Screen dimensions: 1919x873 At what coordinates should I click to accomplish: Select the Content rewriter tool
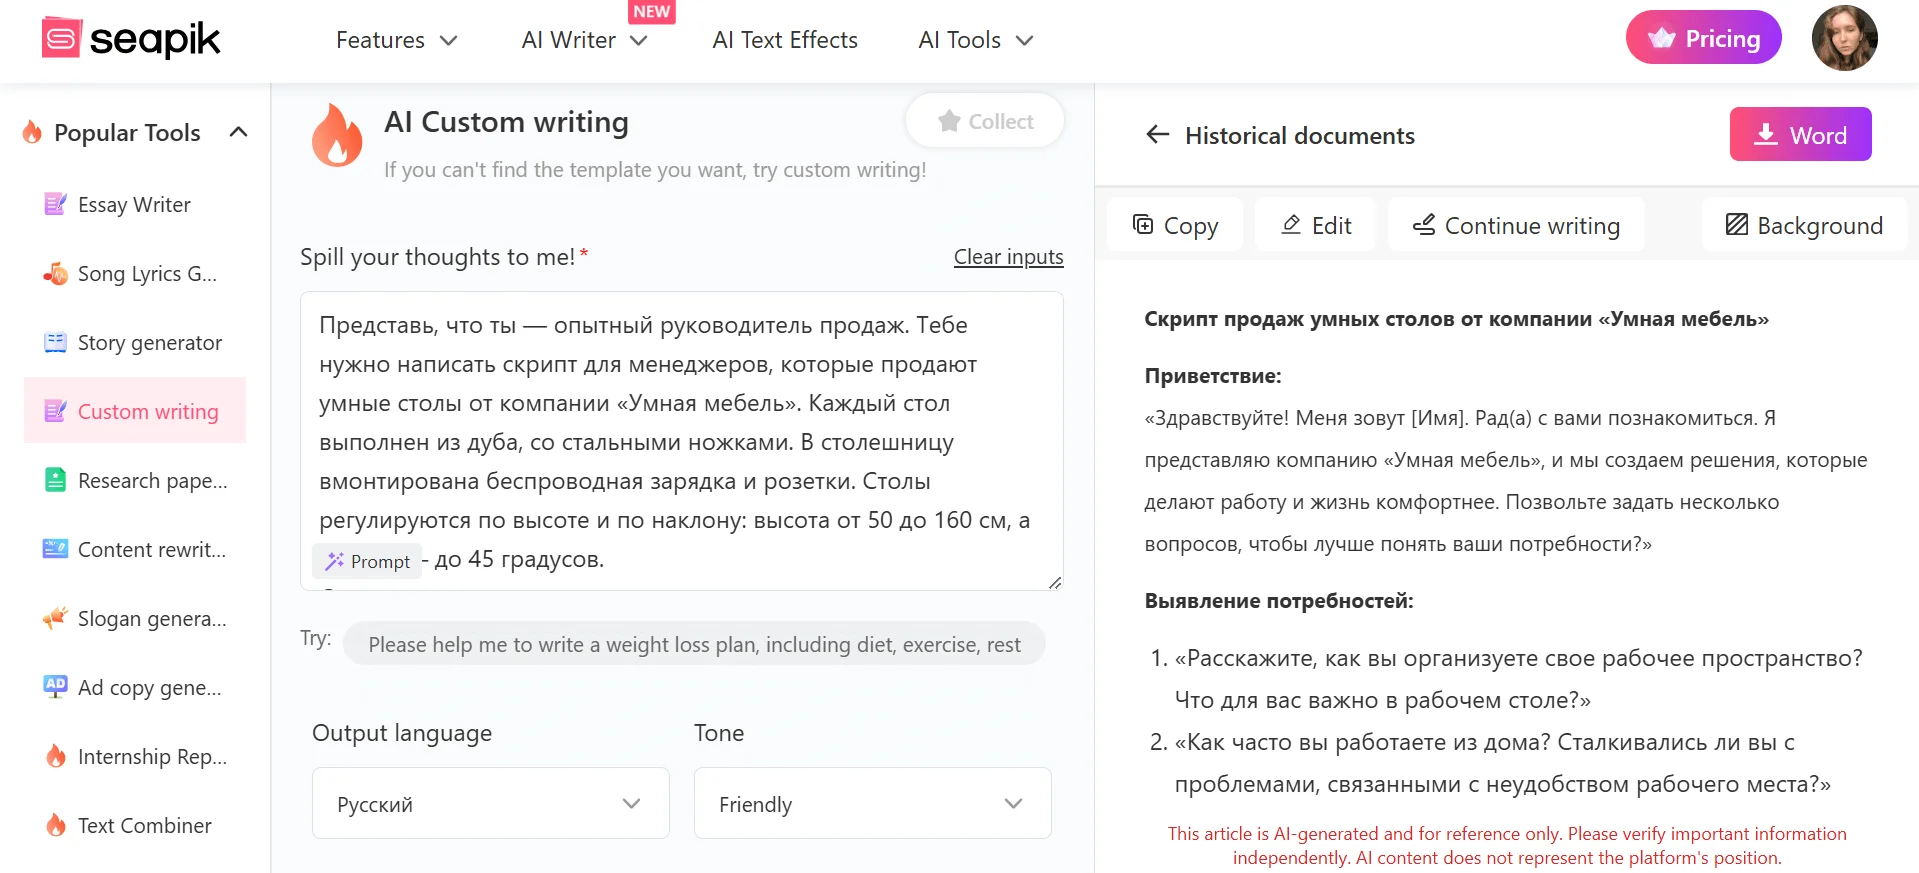tap(151, 549)
